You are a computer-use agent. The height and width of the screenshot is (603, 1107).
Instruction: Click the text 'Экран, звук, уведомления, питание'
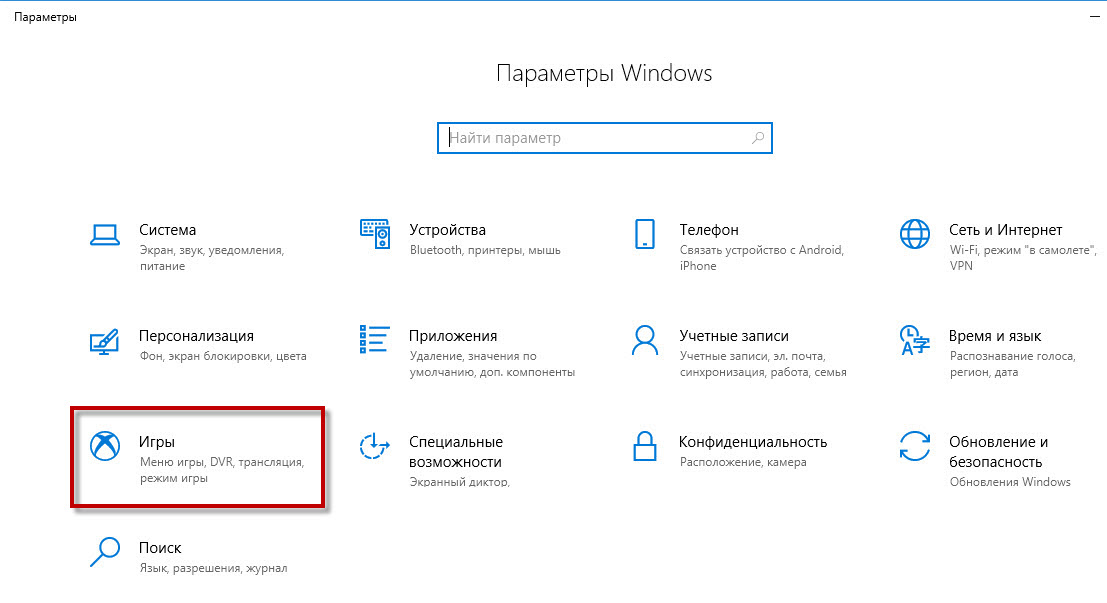[x=212, y=258]
